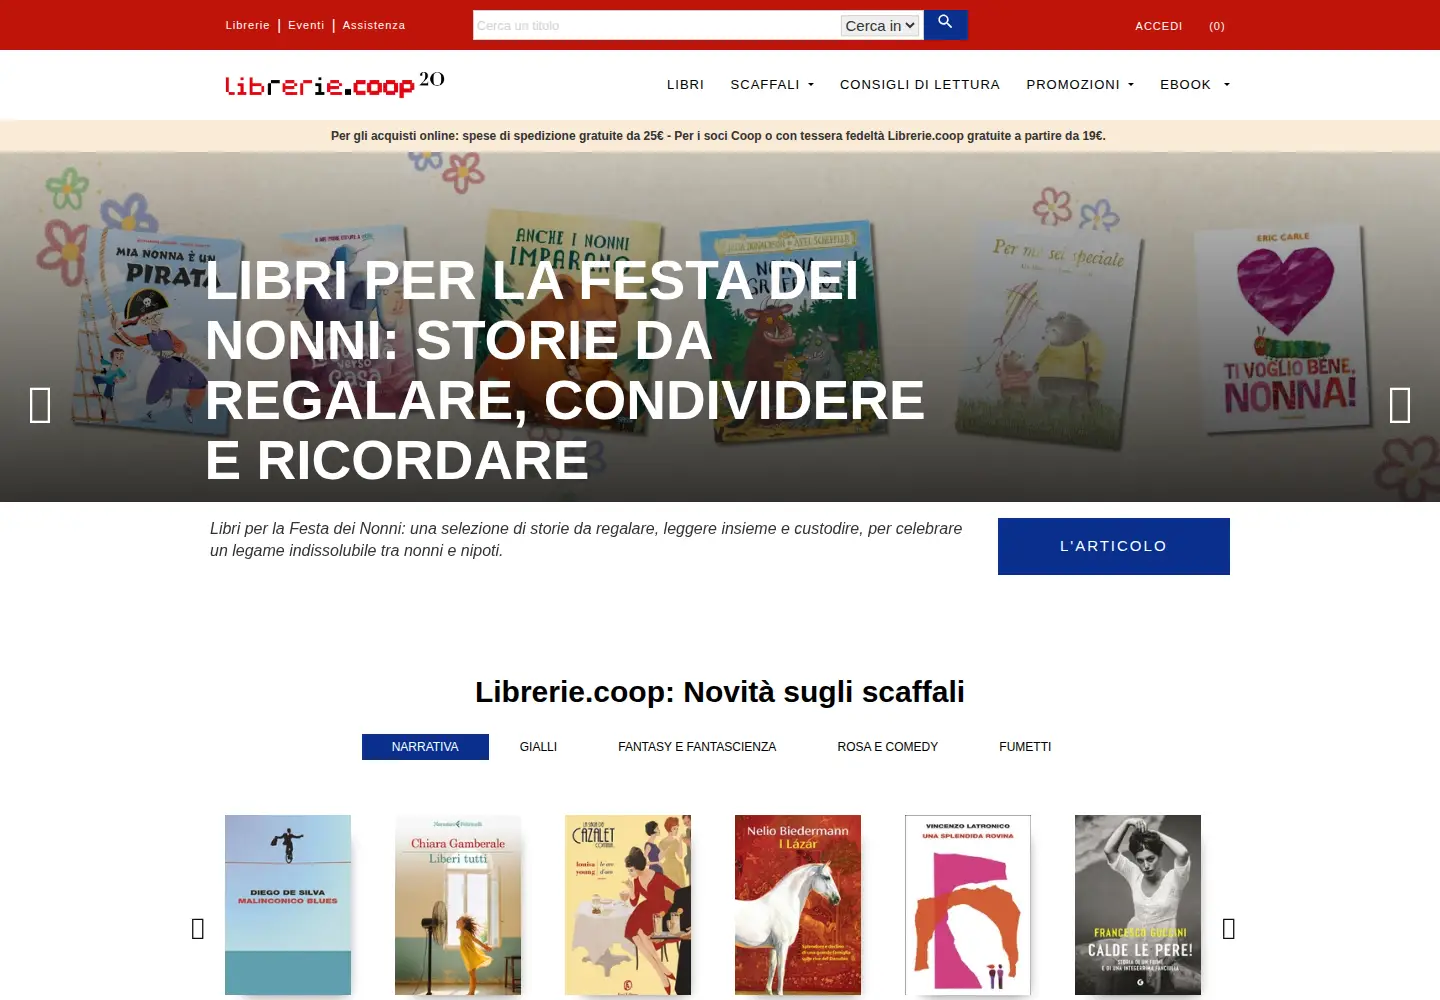
Task: Click the search magnifier button
Action: tap(945, 24)
